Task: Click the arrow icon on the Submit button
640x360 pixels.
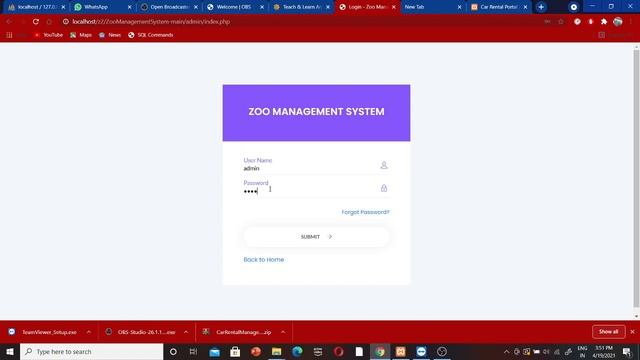Action: [330, 237]
